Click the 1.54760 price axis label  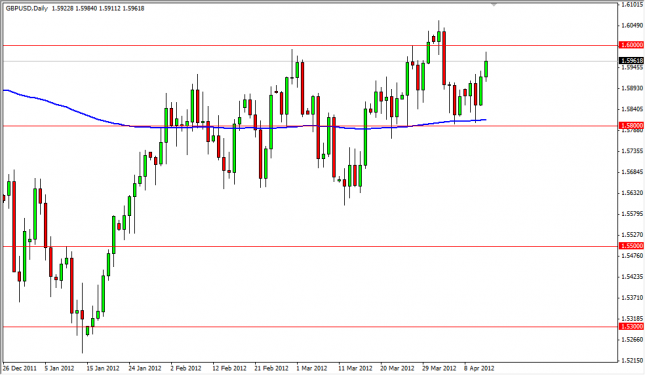(x=632, y=256)
